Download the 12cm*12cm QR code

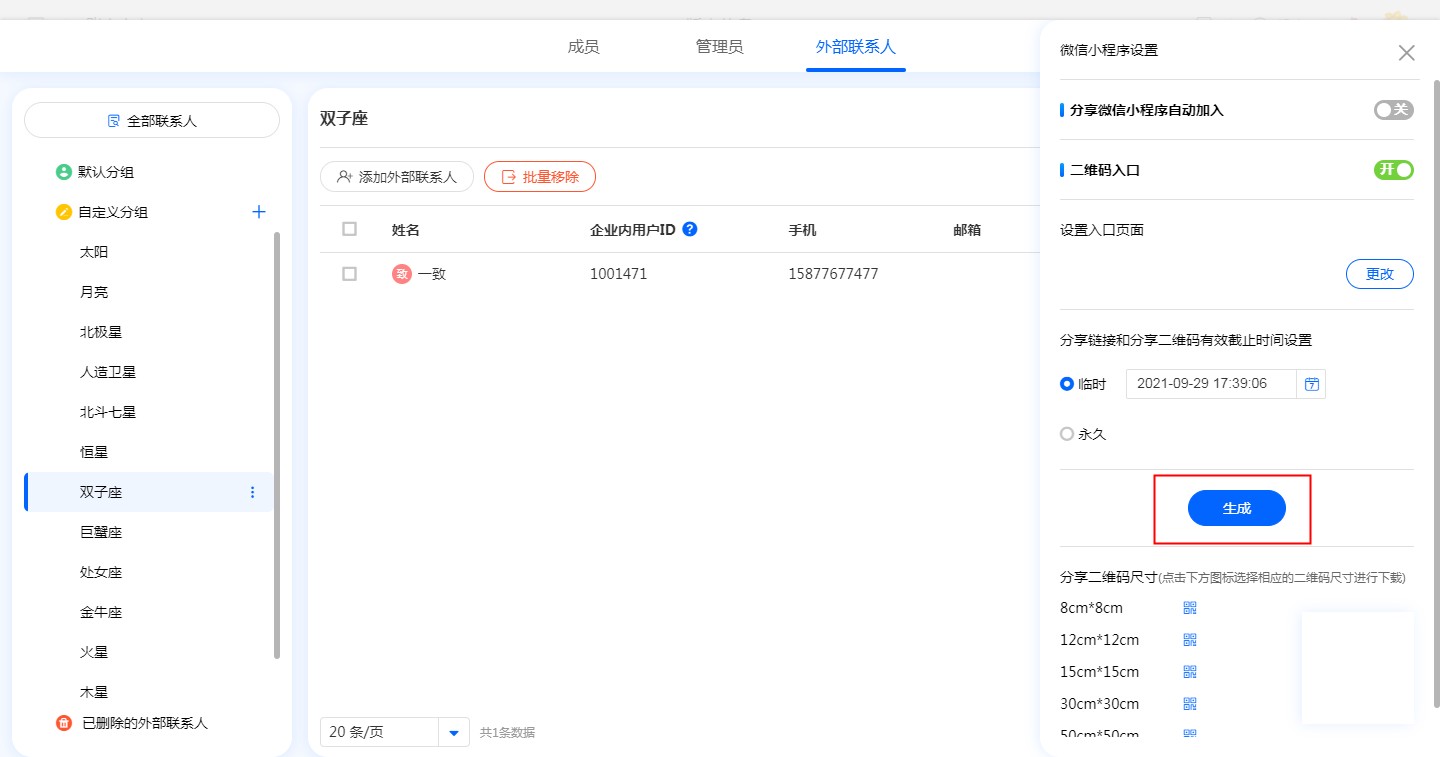pyautogui.click(x=1190, y=640)
